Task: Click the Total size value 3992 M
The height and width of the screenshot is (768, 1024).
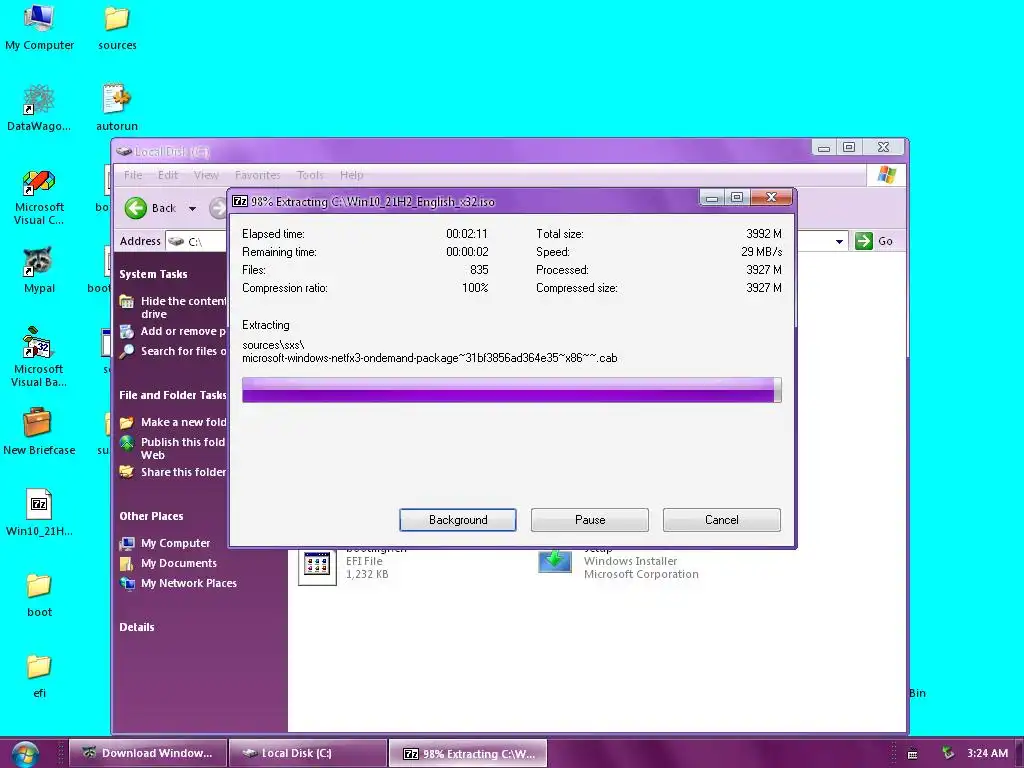Action: pyautogui.click(x=763, y=234)
